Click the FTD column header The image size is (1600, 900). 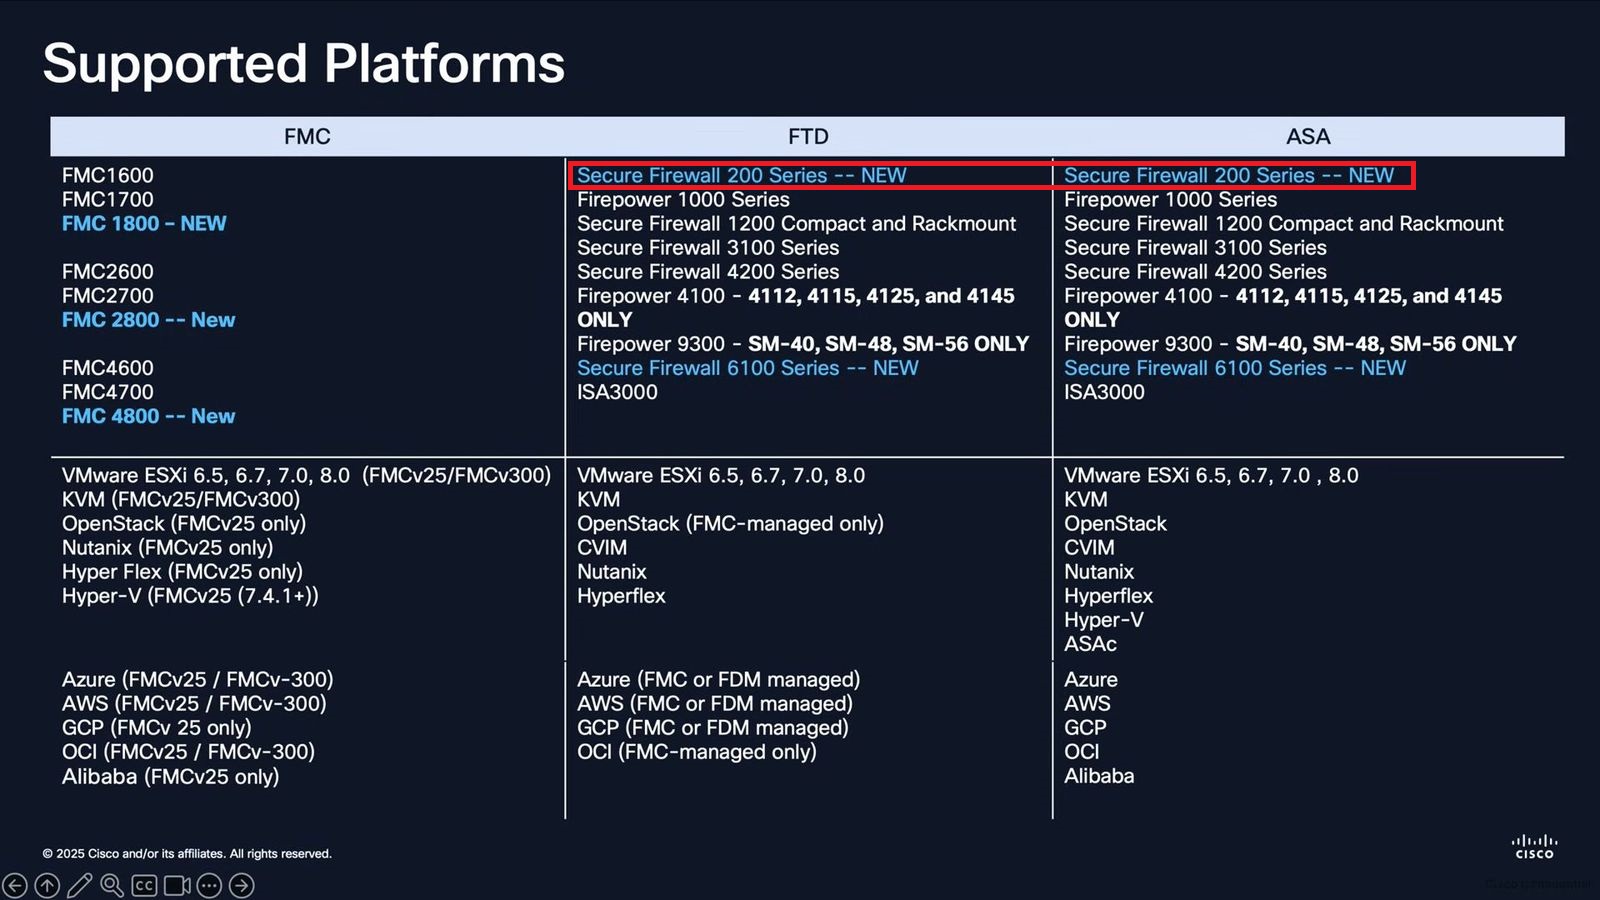tap(808, 137)
